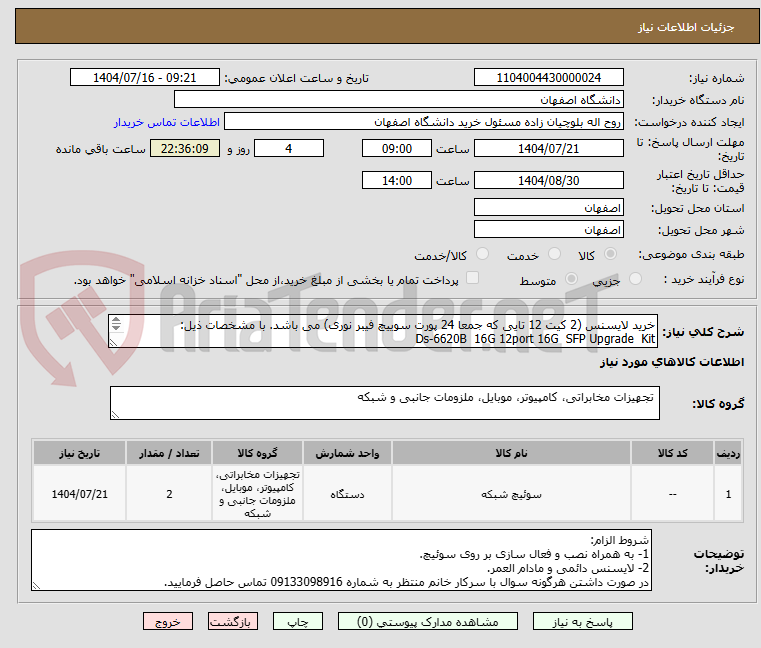Click resize handle of شرح کلی نیاز textarea
The width and height of the screenshot is (761, 648).
pos(114,343)
